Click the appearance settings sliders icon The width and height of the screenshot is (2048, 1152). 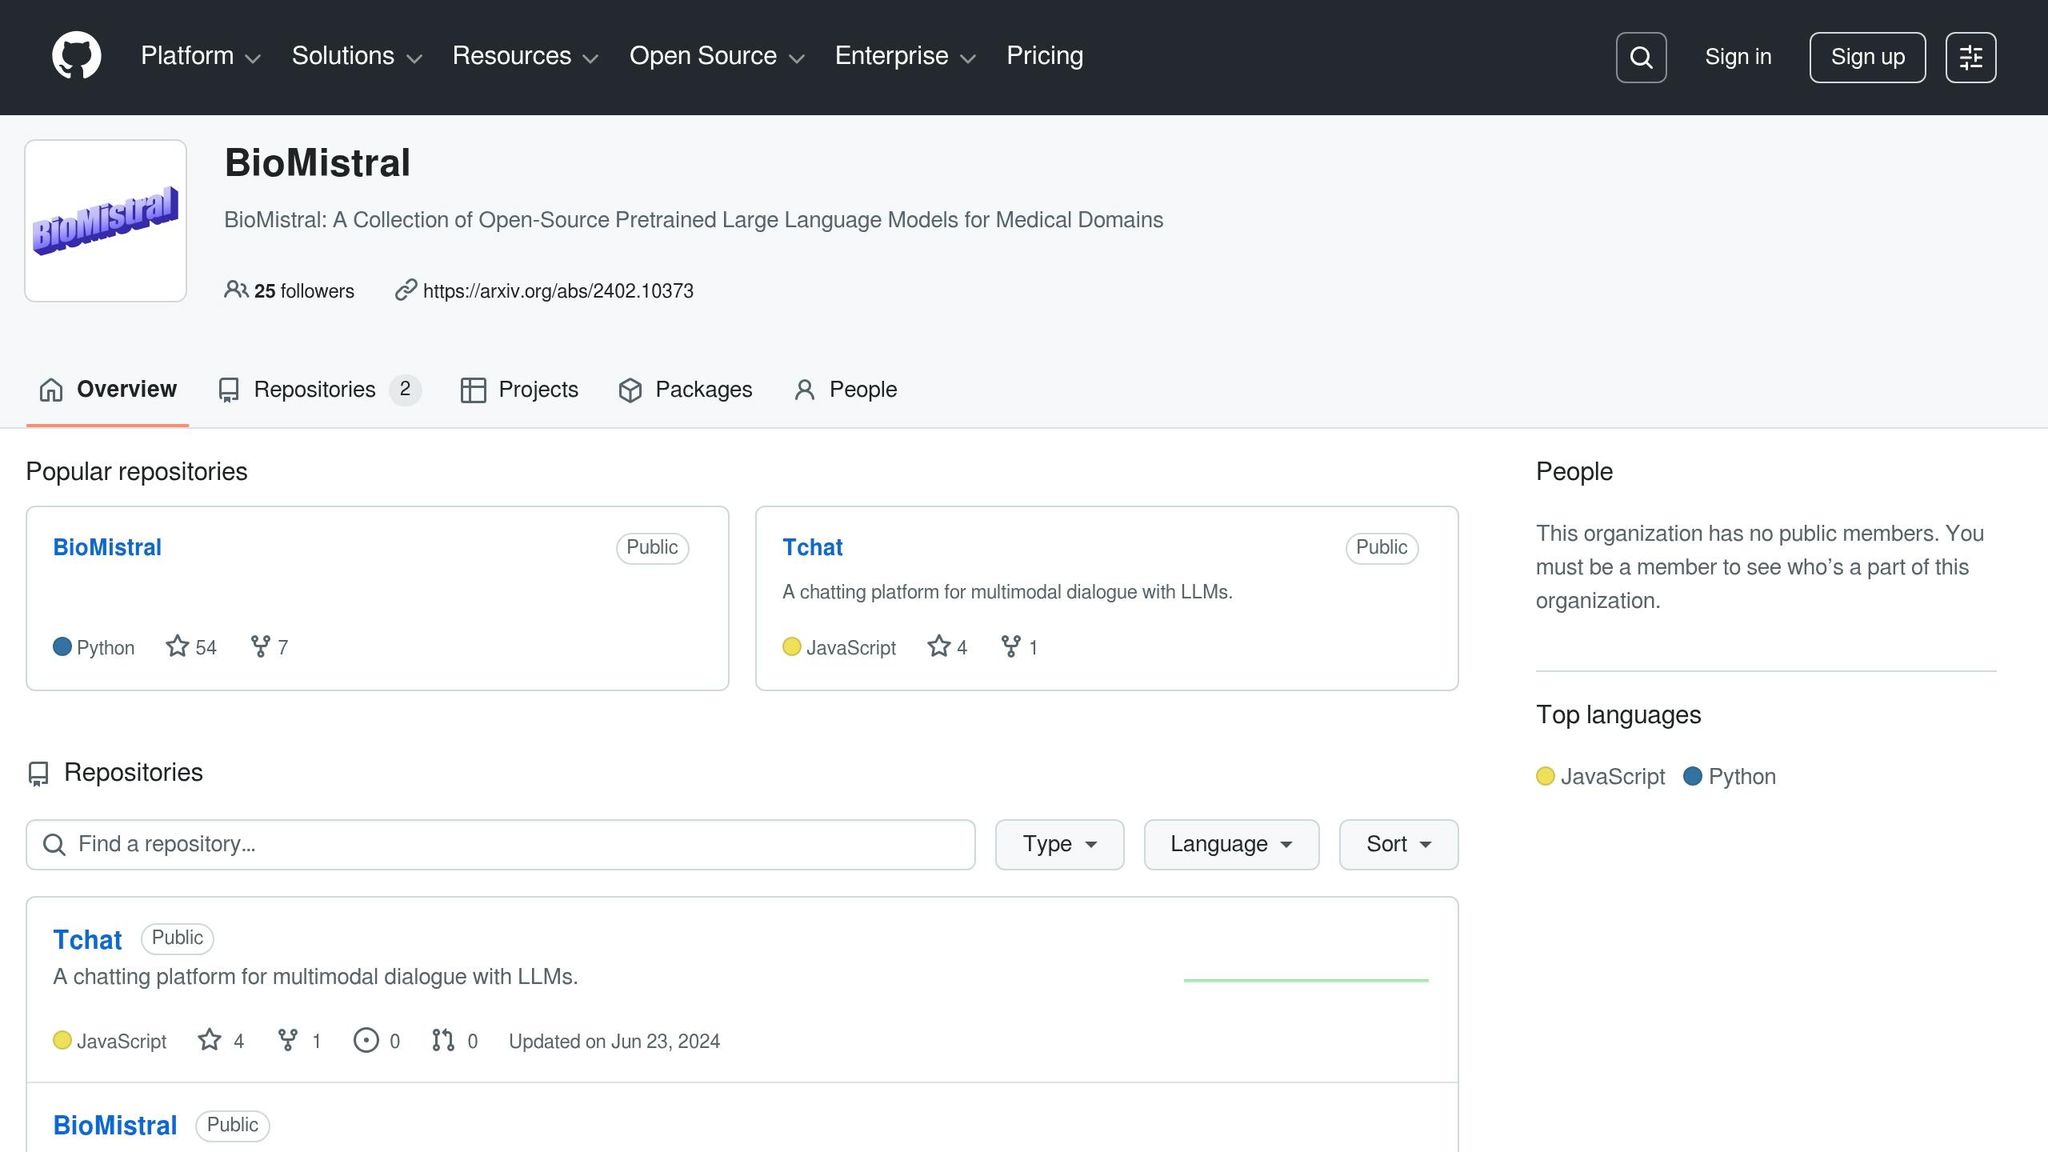point(1970,57)
